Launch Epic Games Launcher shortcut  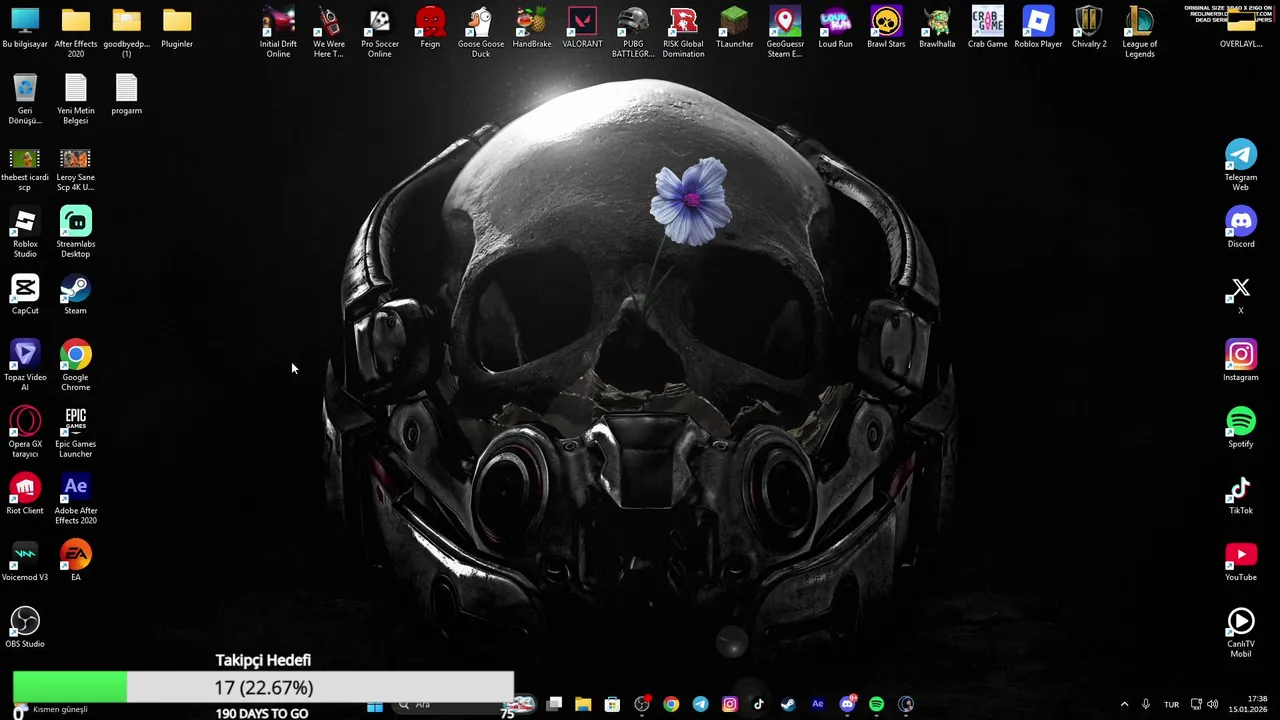[x=76, y=433]
